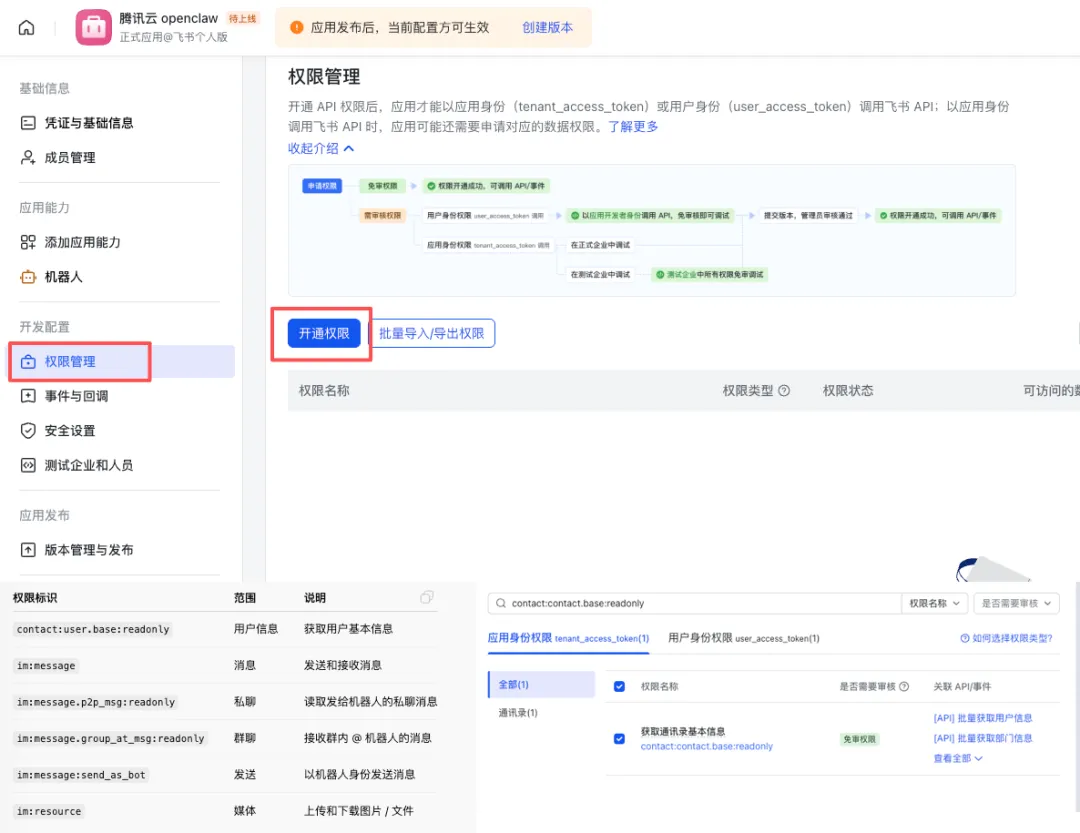Expand 查看全部 related APIs list

958,759
